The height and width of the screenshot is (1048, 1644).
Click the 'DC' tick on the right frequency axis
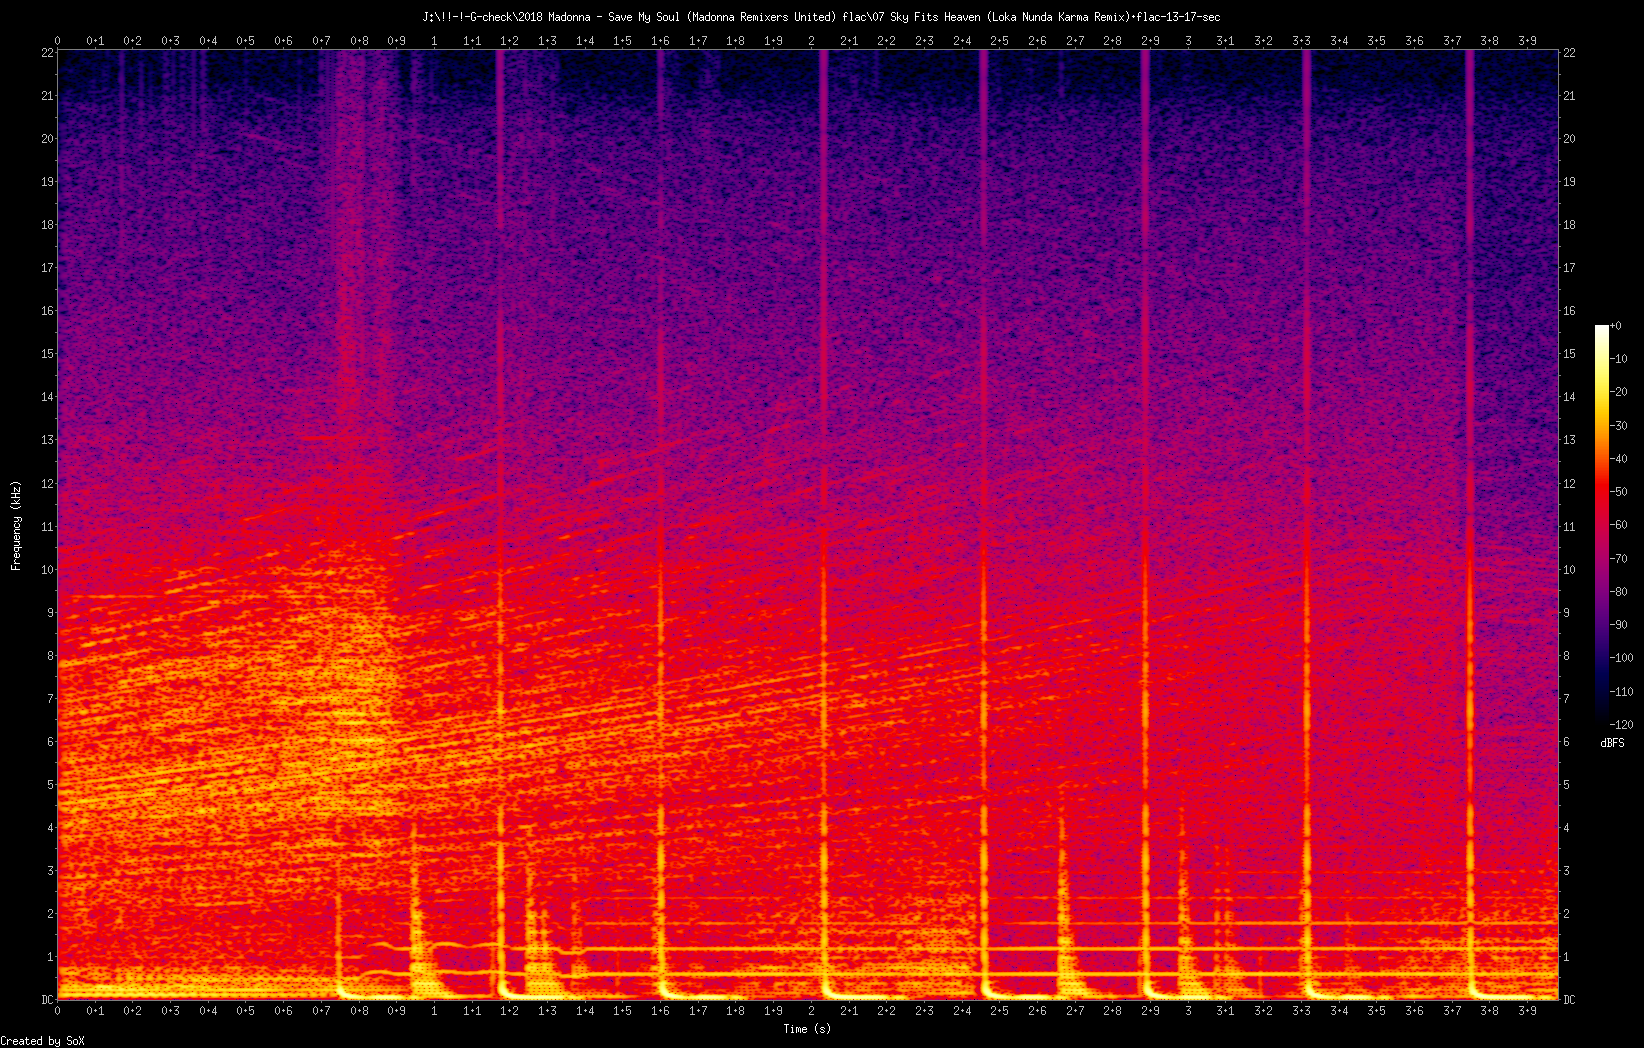pos(1569,1000)
